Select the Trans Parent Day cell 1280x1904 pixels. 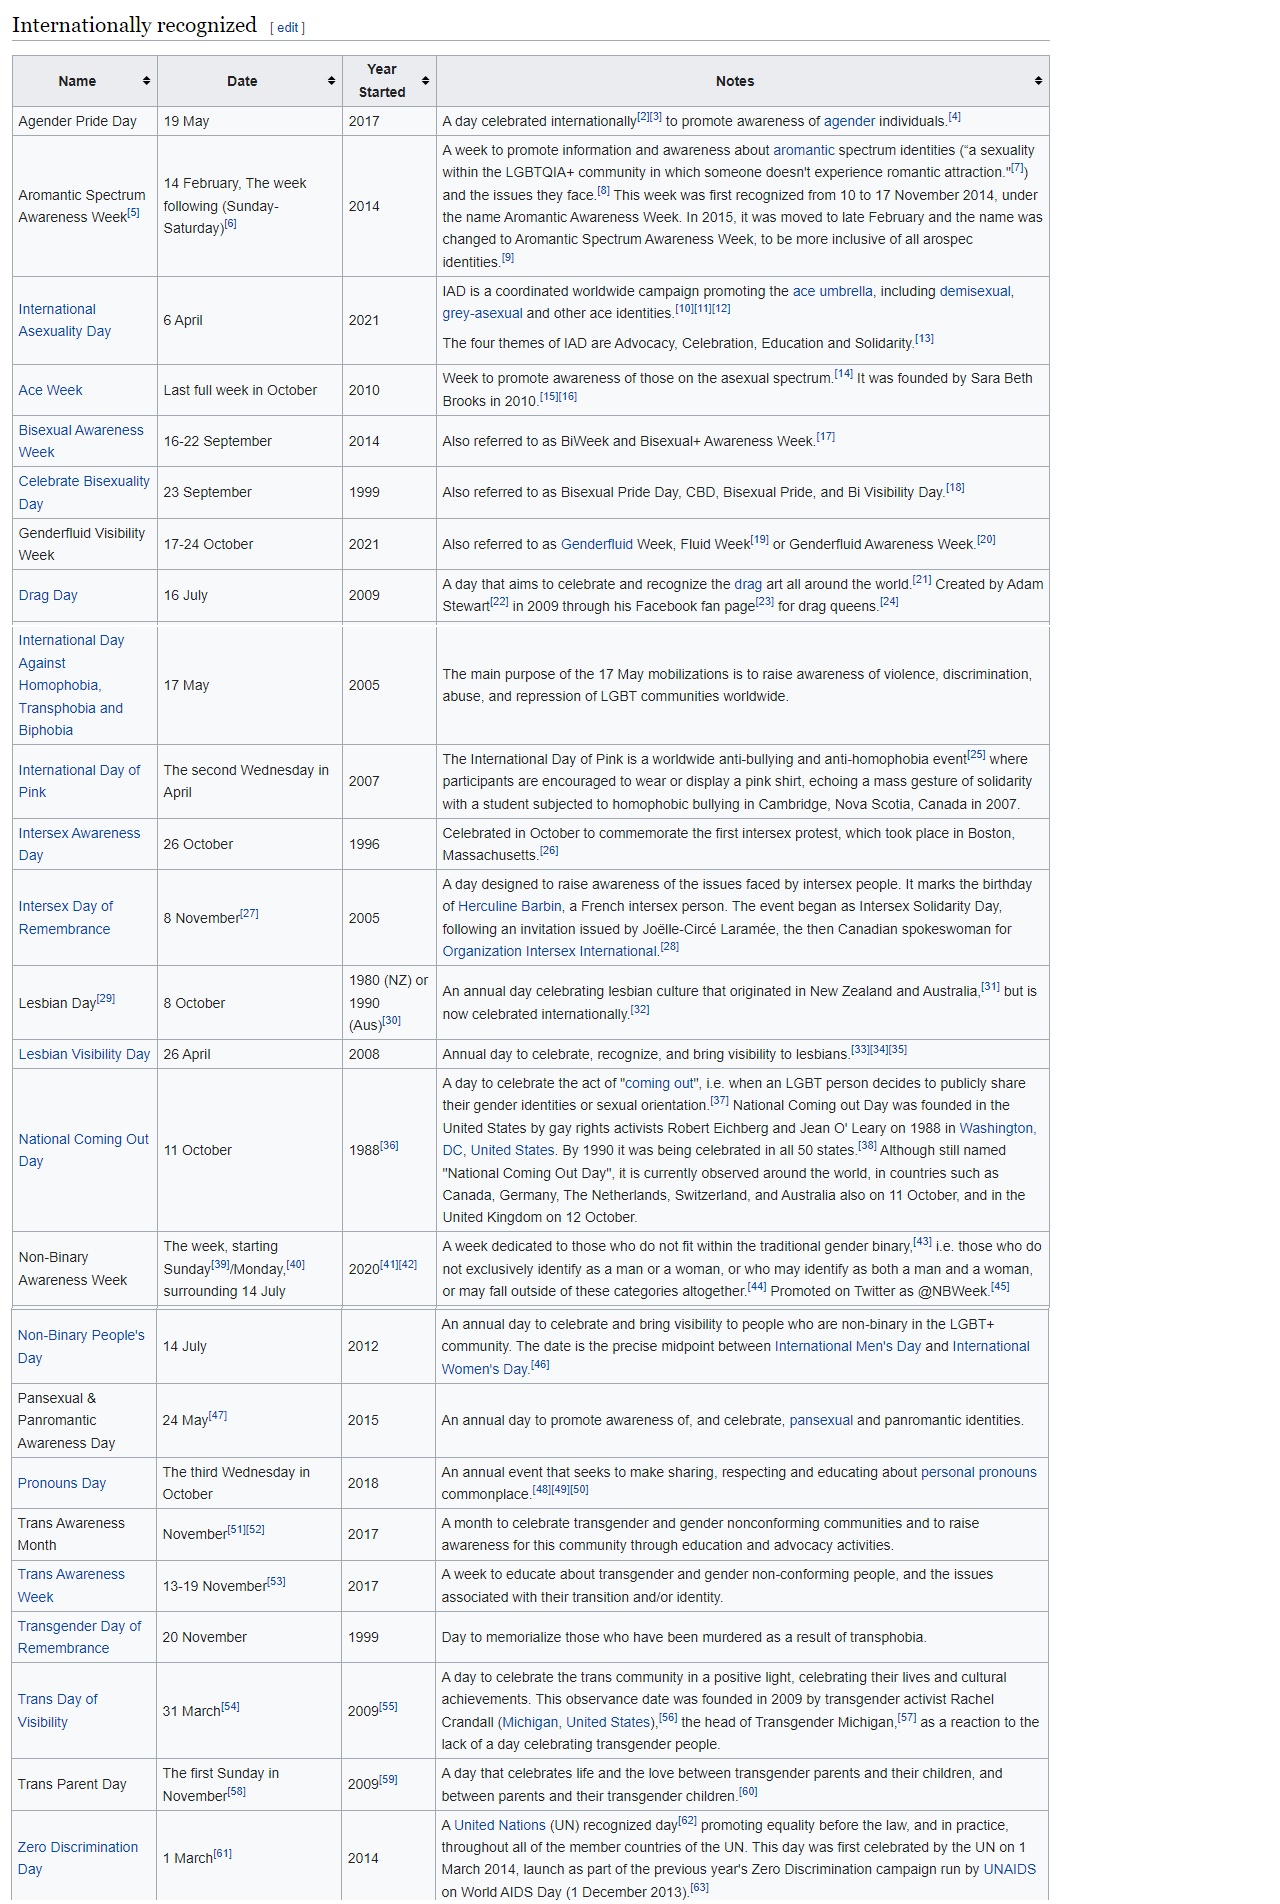tap(85, 1784)
